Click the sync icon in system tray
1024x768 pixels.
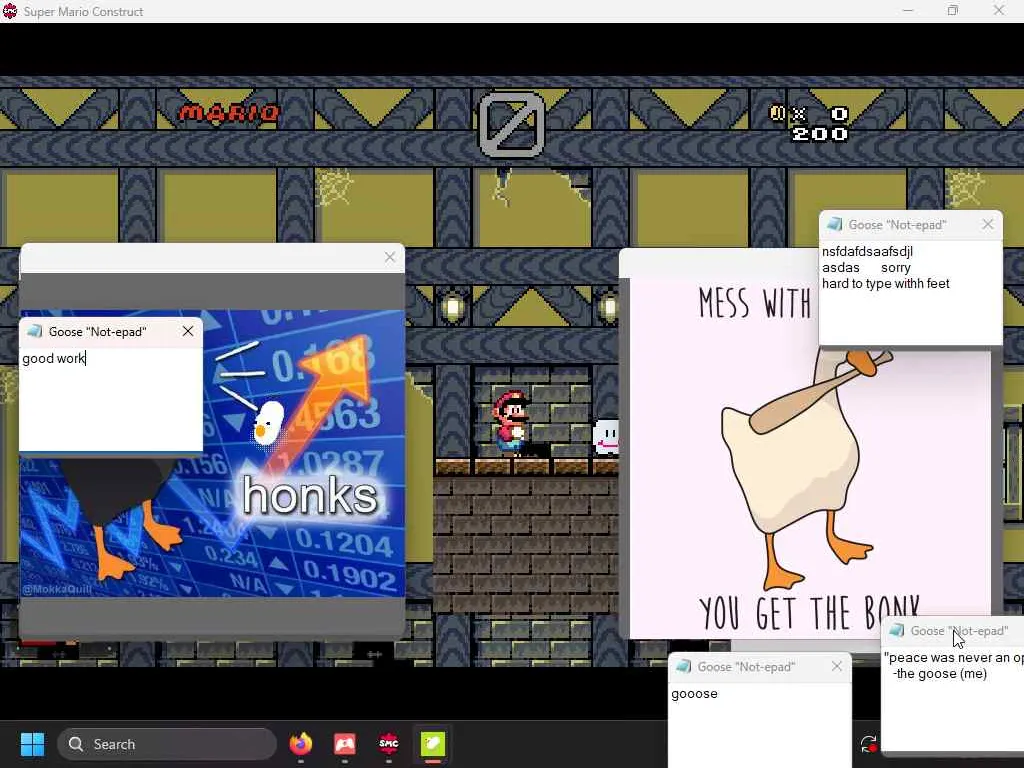click(869, 744)
